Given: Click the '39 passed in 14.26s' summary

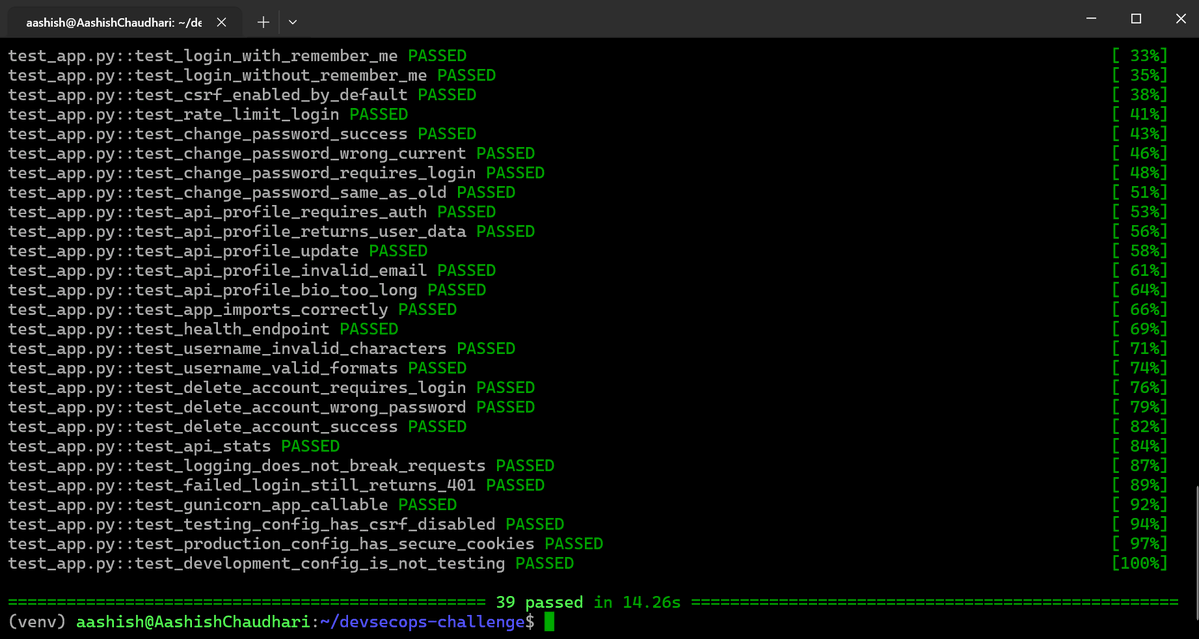Looking at the screenshot, I should (588, 602).
